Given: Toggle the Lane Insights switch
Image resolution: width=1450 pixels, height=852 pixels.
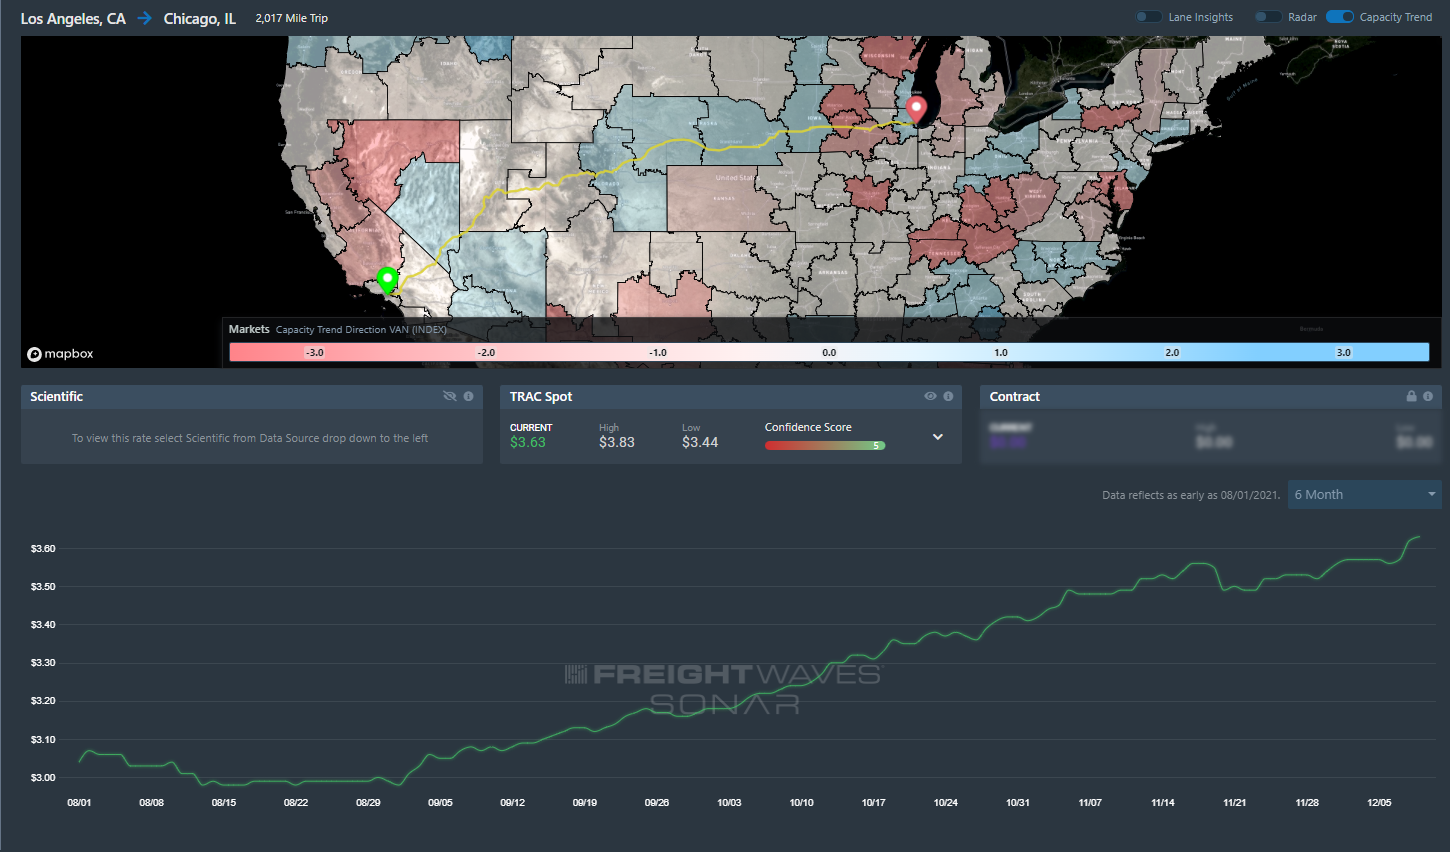Looking at the screenshot, I should pyautogui.click(x=1149, y=17).
